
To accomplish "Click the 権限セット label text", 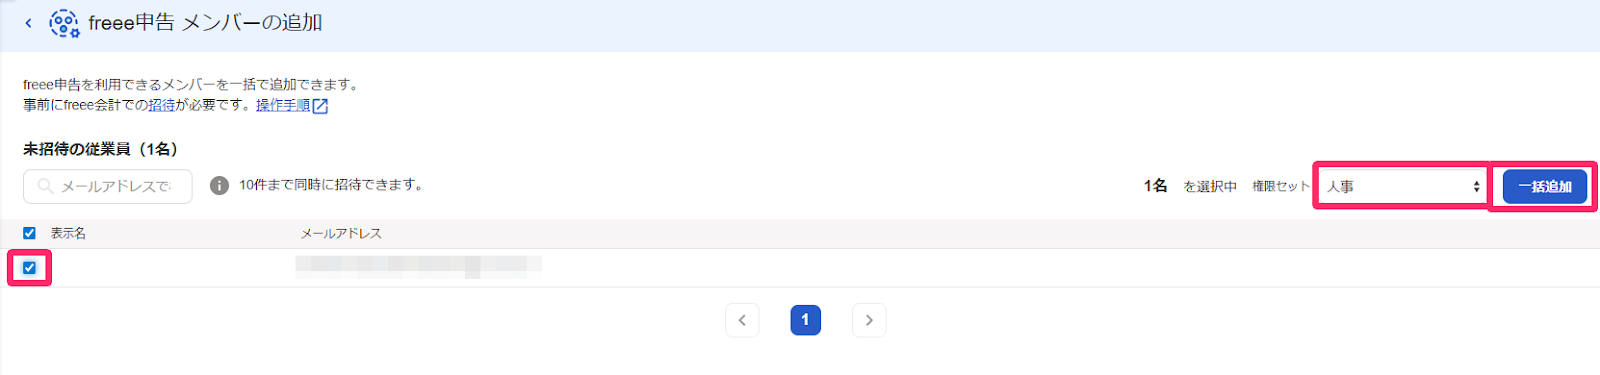I will (x=1280, y=187).
